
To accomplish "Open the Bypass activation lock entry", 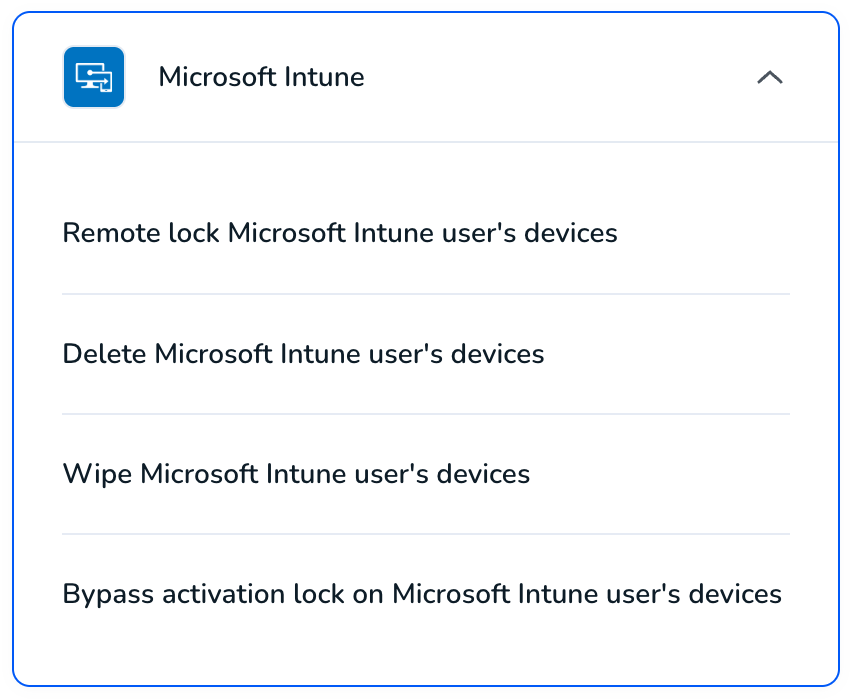I will tap(426, 594).
